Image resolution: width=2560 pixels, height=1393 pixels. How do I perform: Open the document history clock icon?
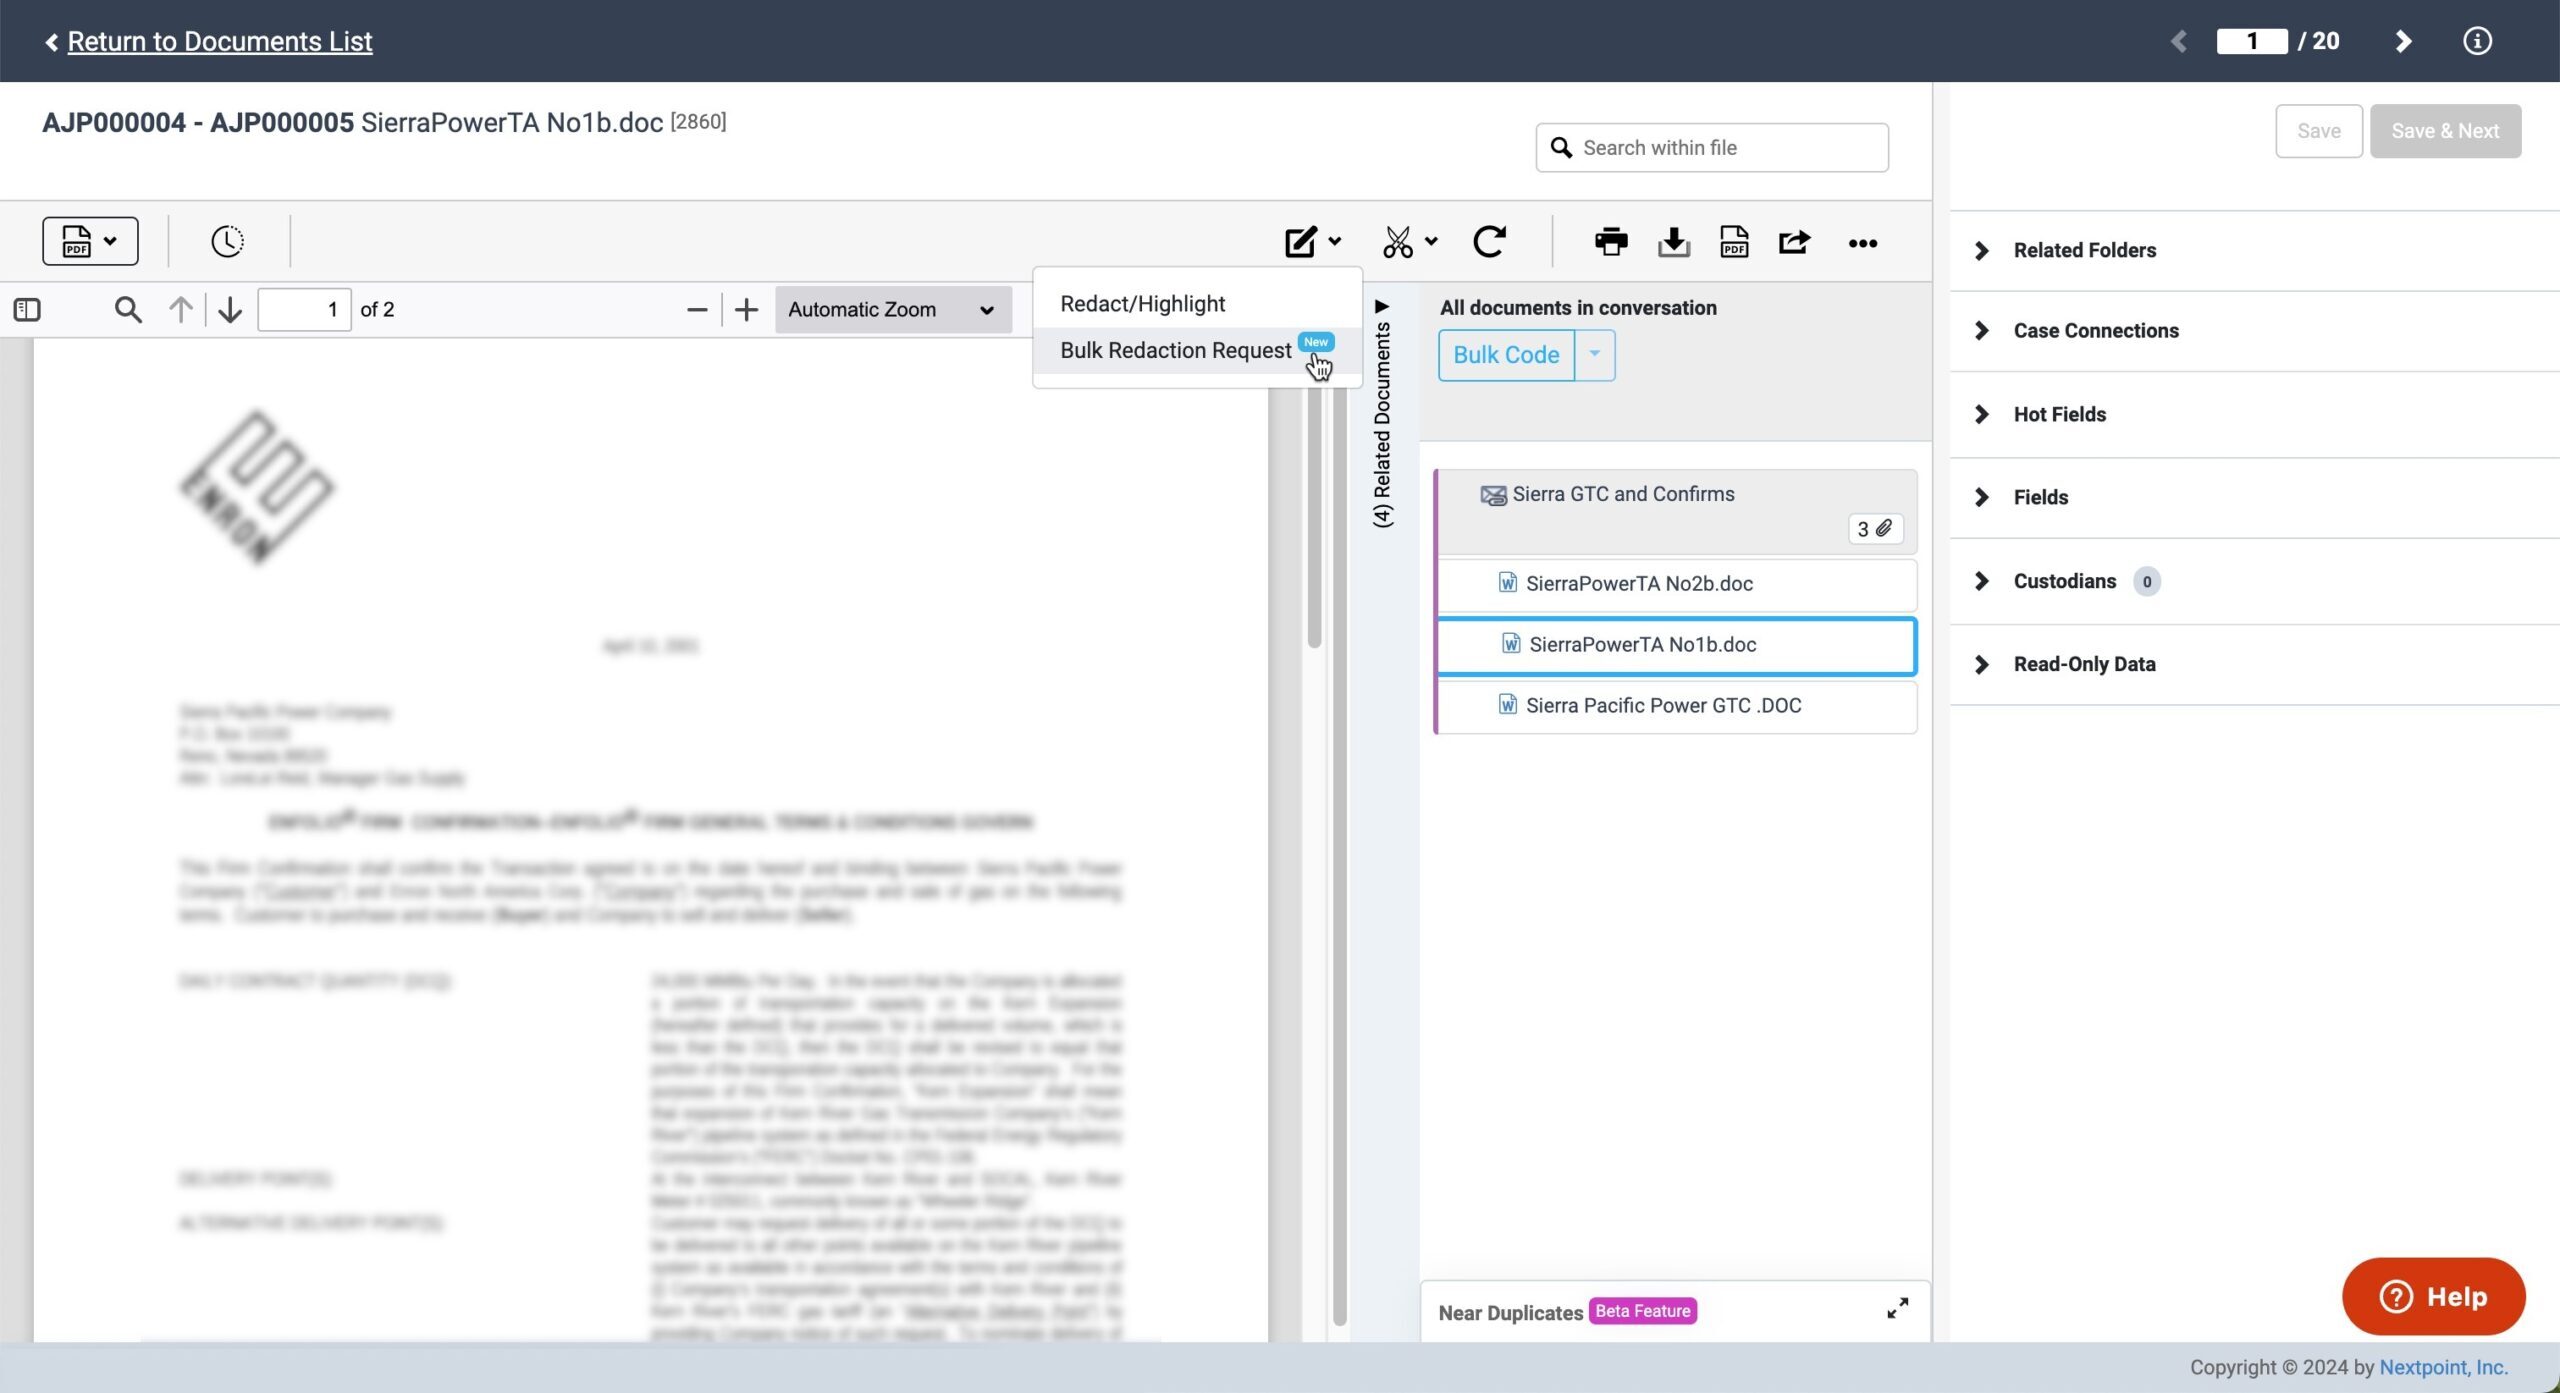pyautogui.click(x=227, y=242)
